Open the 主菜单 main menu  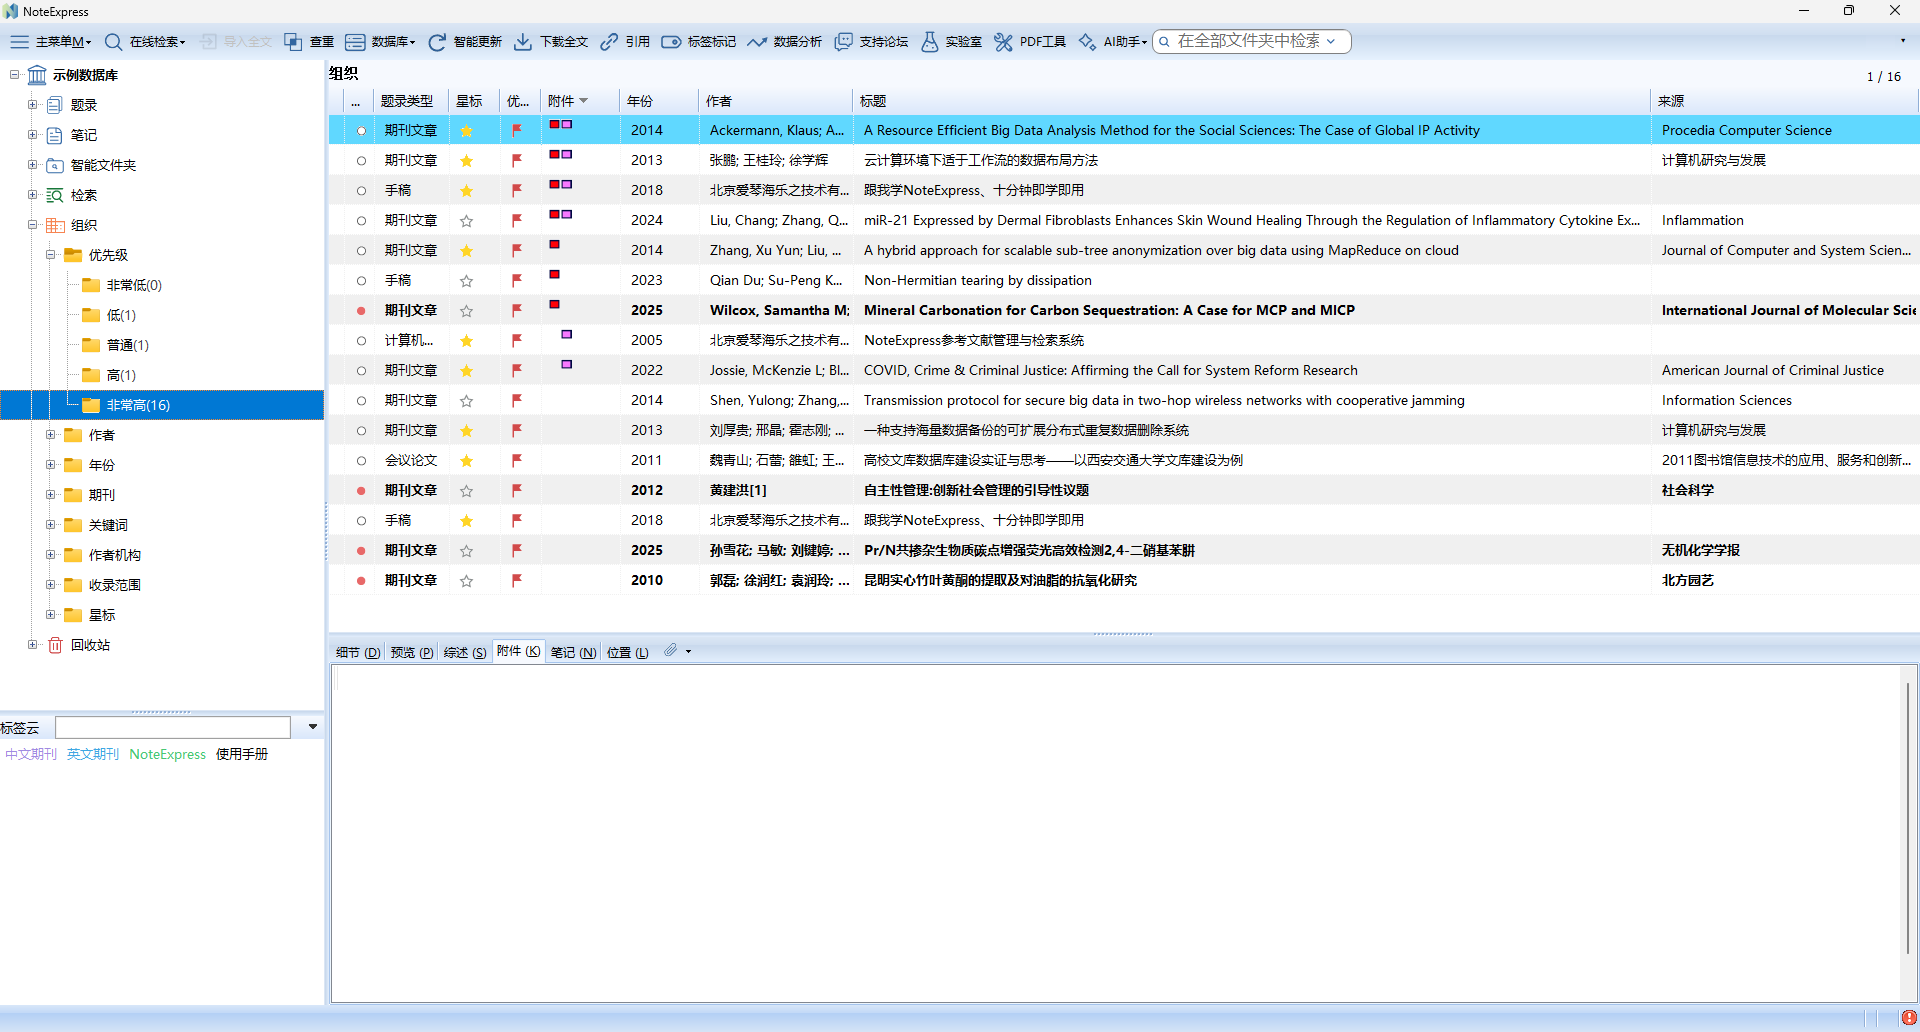(50, 42)
